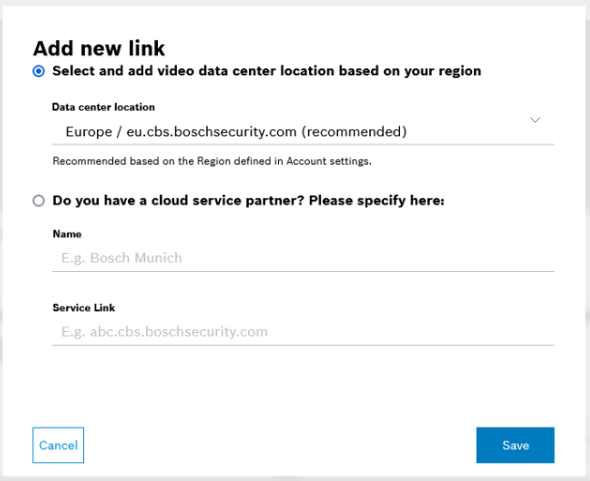Focus the Name input field

303,258
